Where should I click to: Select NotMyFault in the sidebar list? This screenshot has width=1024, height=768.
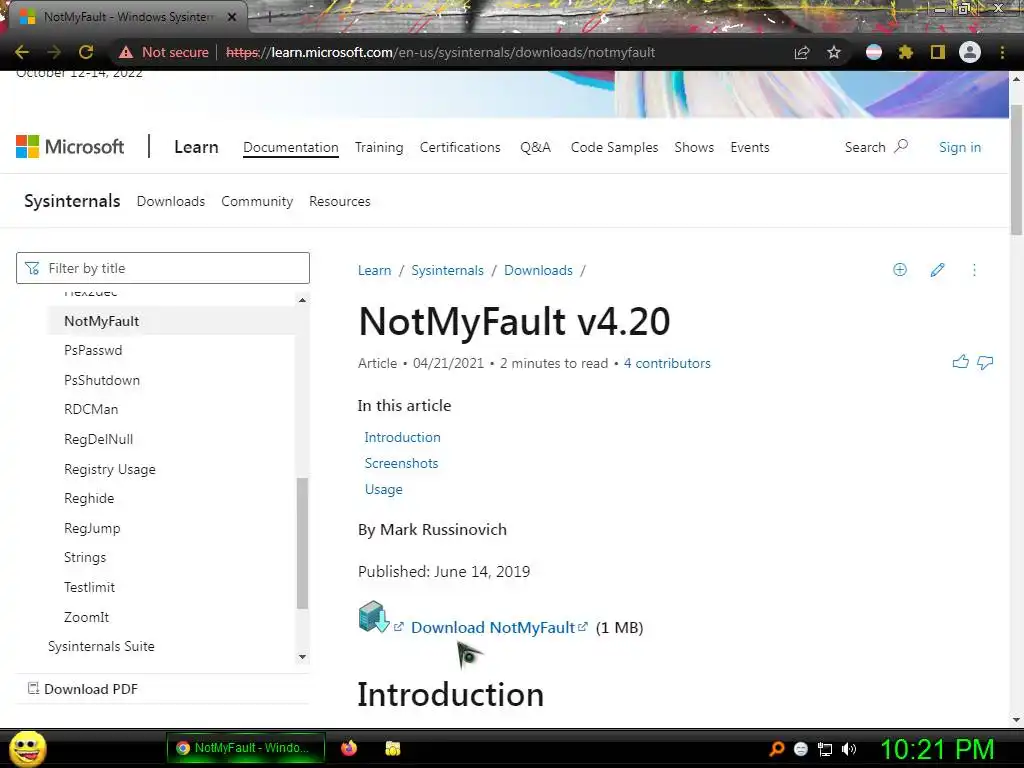(101, 321)
